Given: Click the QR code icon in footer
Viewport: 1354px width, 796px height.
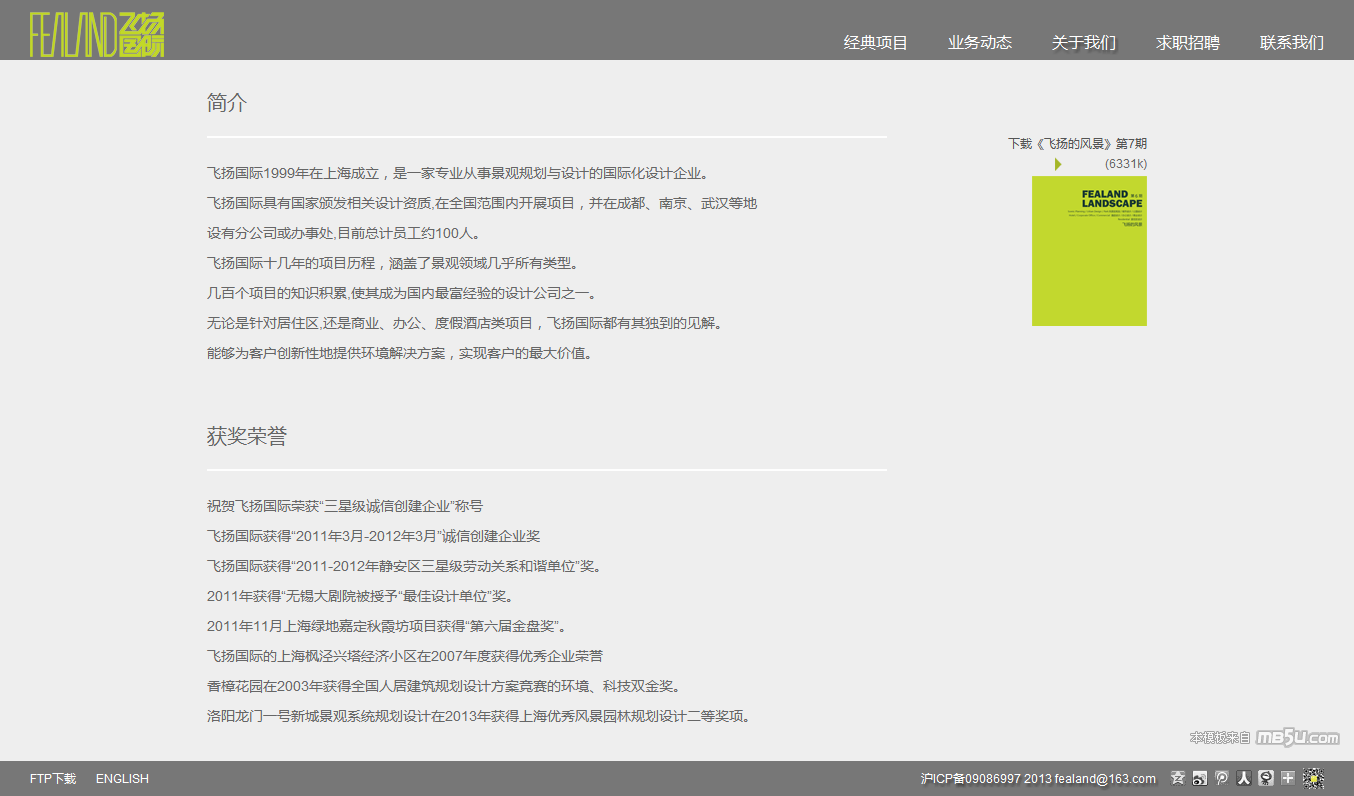Looking at the screenshot, I should [1313, 778].
